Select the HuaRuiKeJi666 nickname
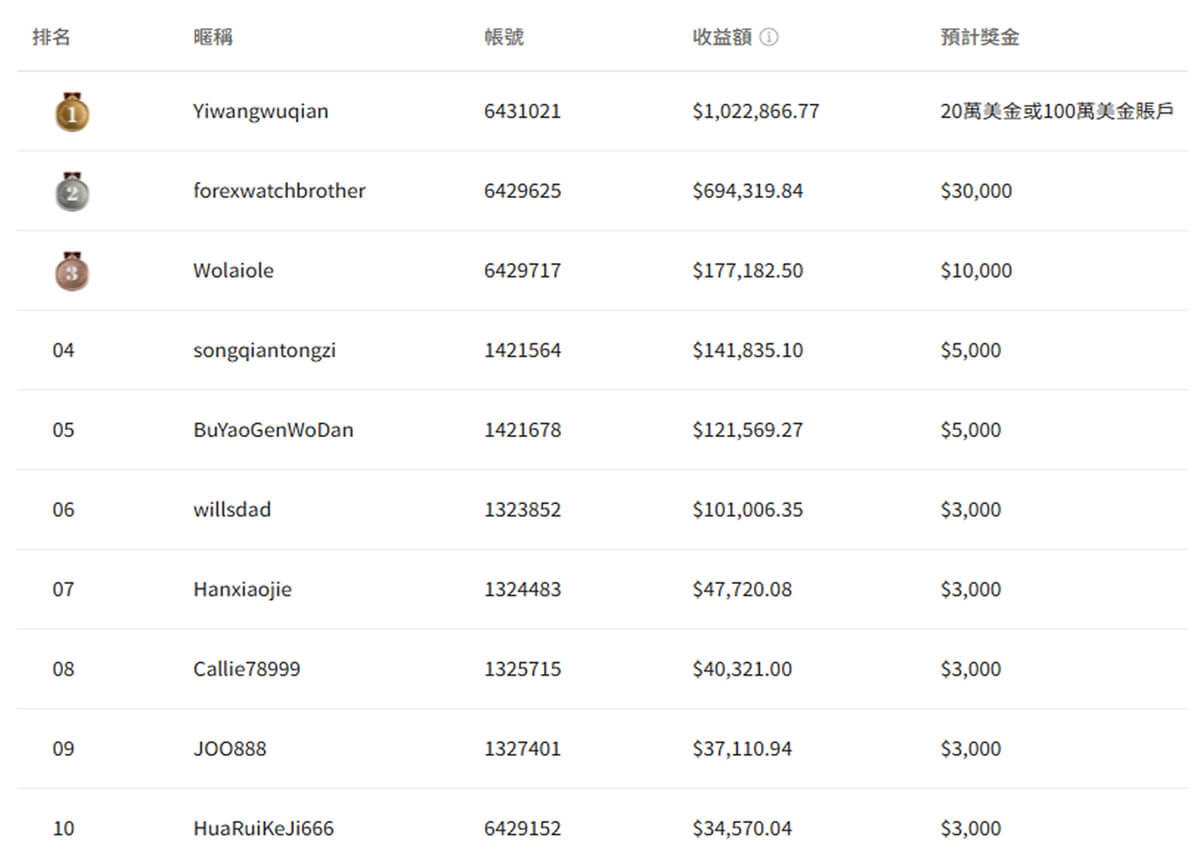This screenshot has height=863, width=1200. (263, 829)
